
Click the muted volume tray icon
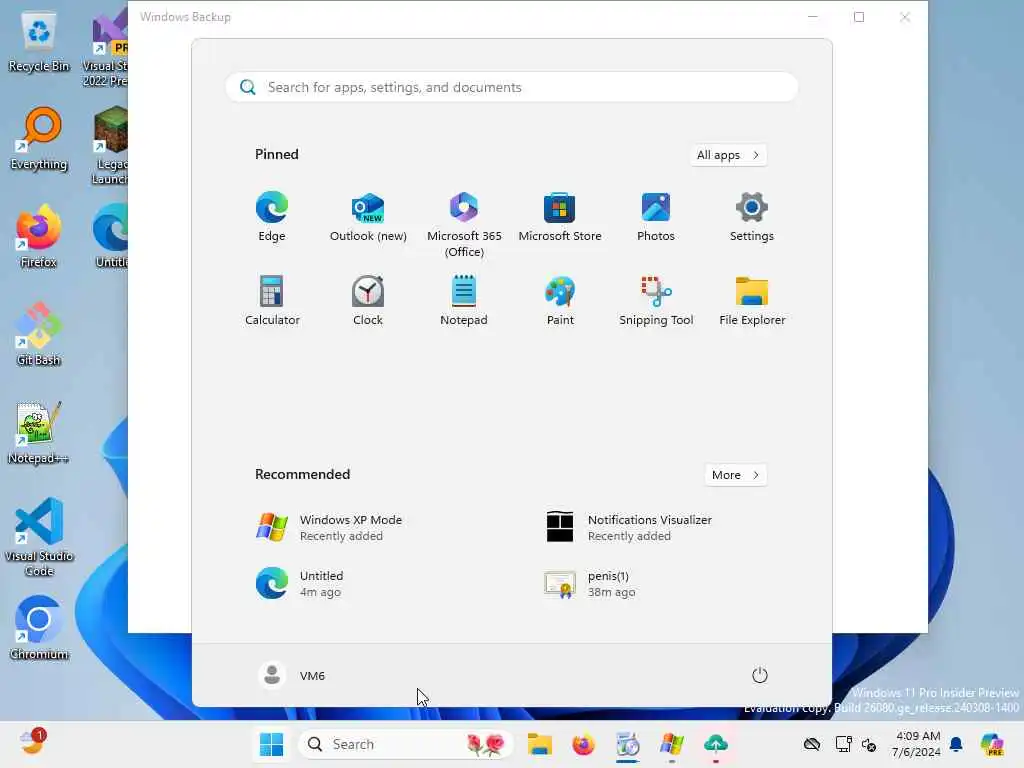click(869, 744)
